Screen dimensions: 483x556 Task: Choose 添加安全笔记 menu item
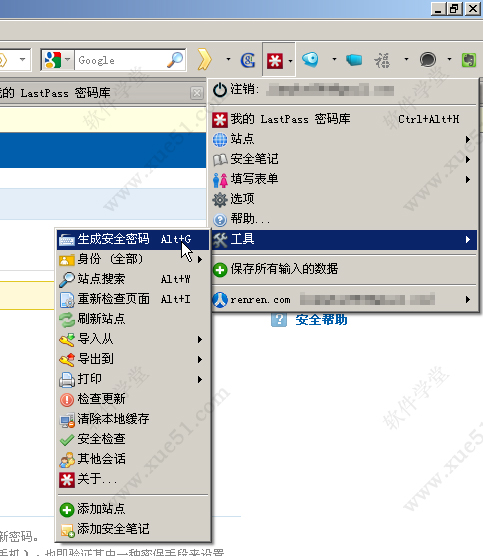pos(133,529)
